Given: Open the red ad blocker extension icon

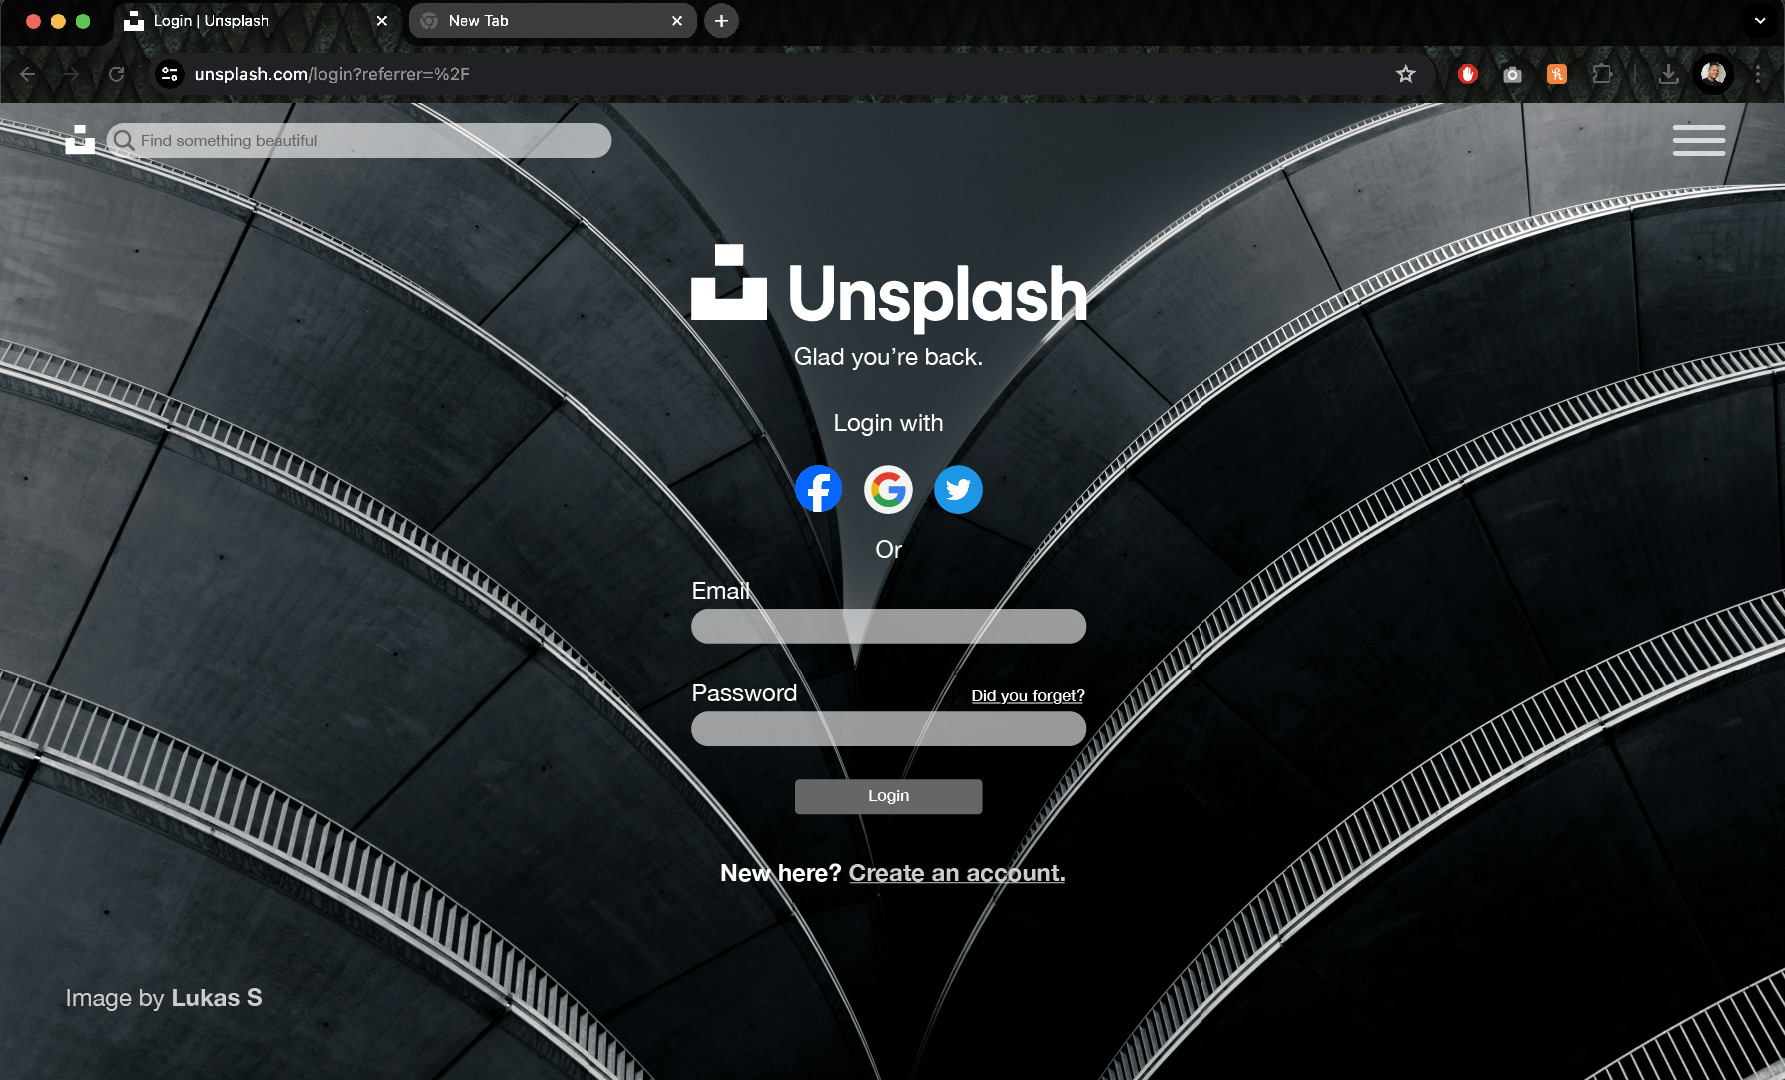Looking at the screenshot, I should pos(1467,74).
